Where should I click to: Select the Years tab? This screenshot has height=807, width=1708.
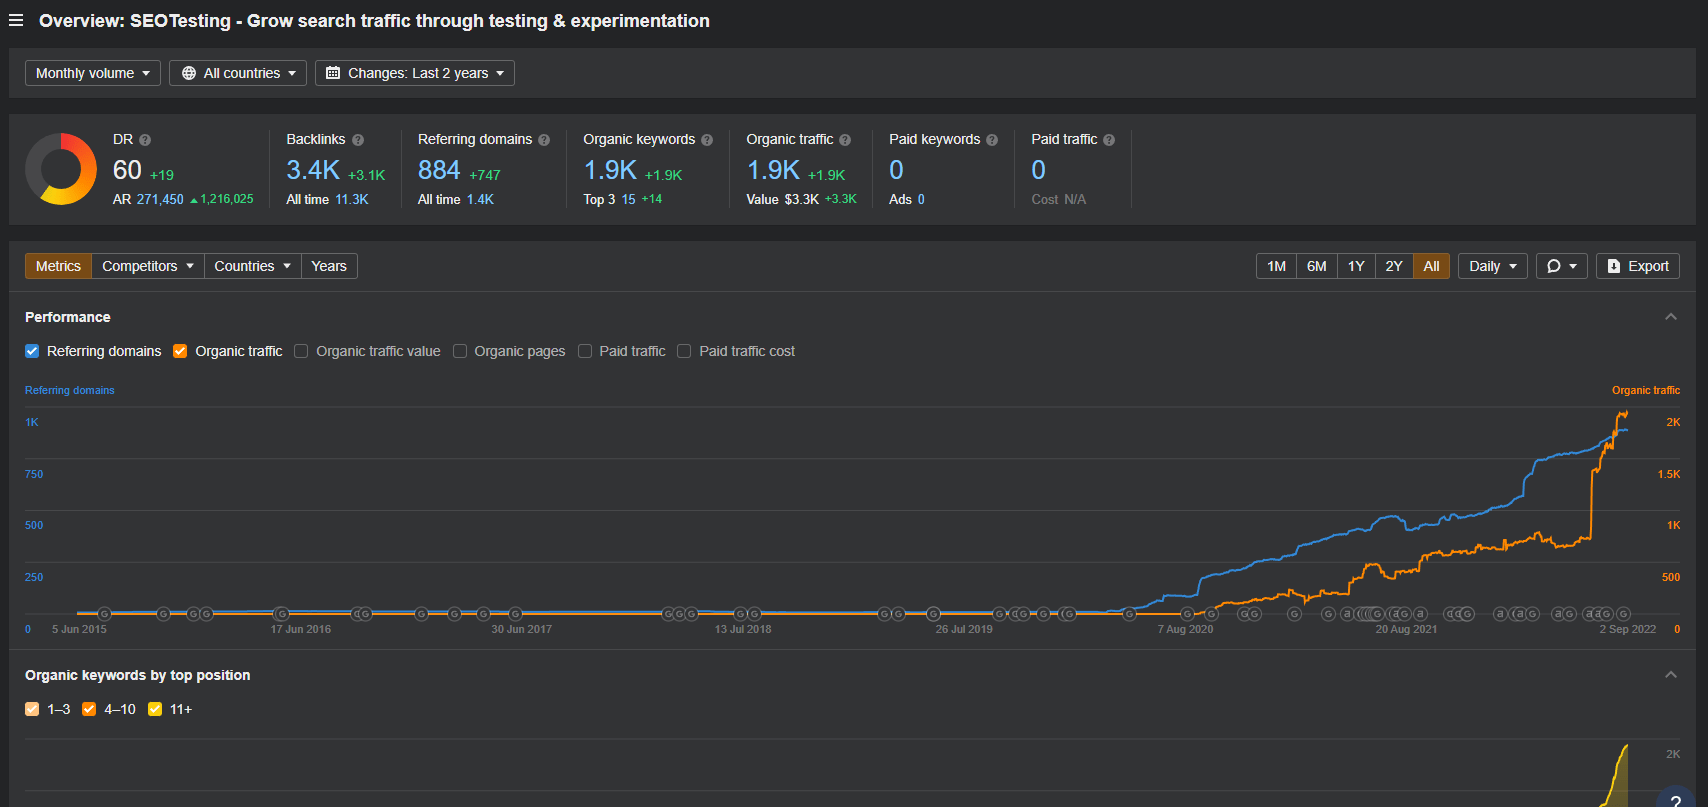(x=329, y=266)
